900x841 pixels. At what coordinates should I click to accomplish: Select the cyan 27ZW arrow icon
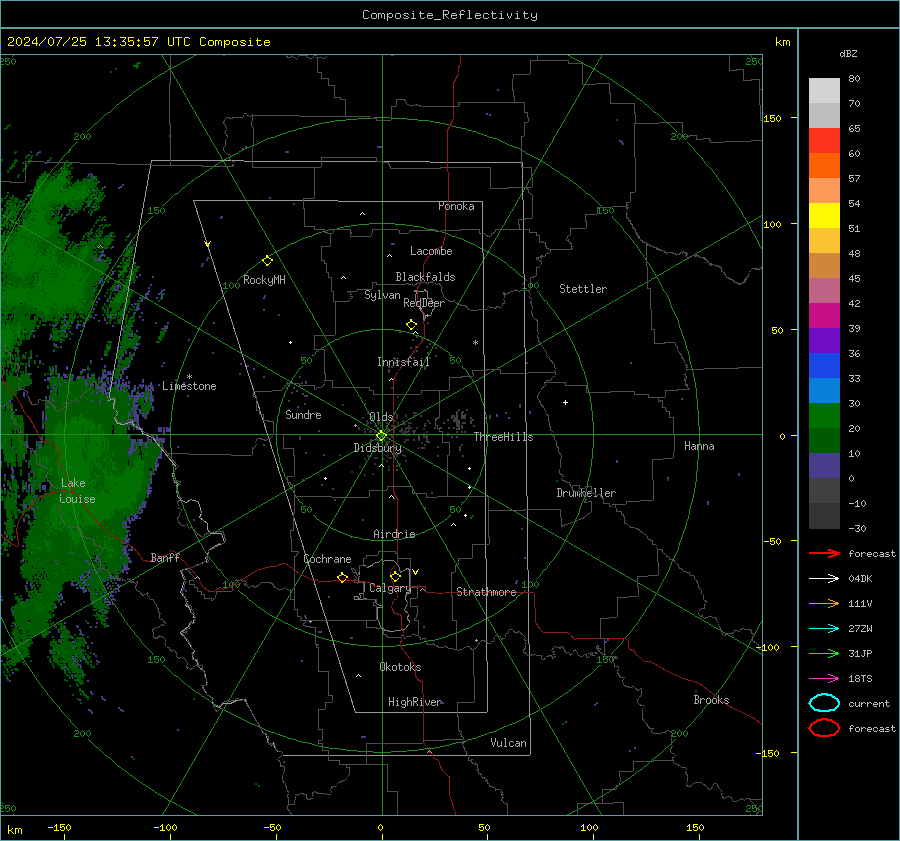pos(824,629)
